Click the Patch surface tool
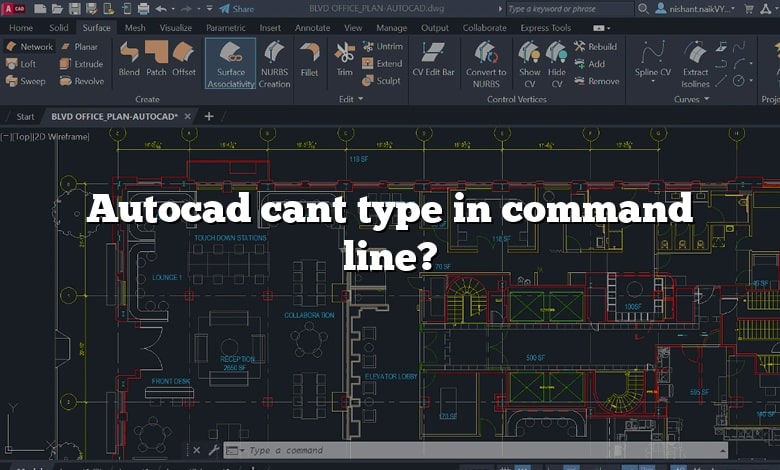The height and width of the screenshot is (470, 780). pos(156,59)
